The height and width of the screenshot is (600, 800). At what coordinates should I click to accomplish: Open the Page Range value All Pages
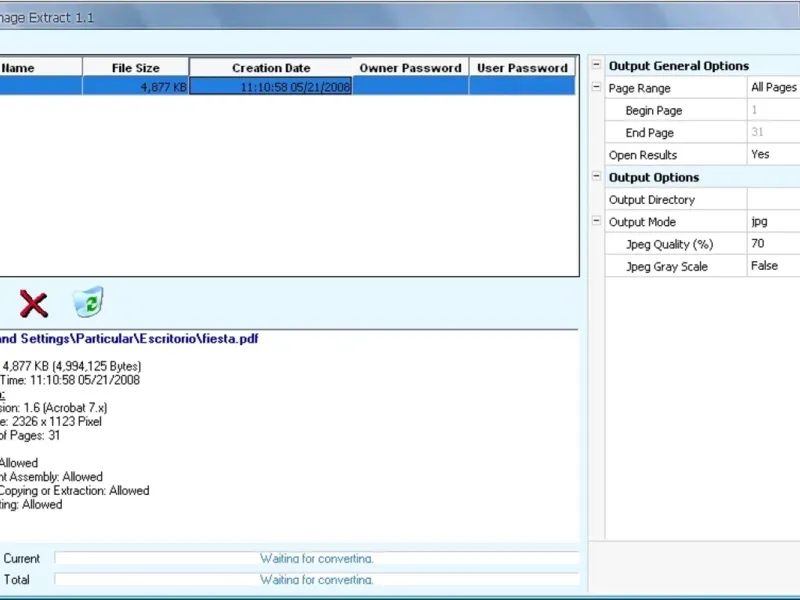click(773, 88)
